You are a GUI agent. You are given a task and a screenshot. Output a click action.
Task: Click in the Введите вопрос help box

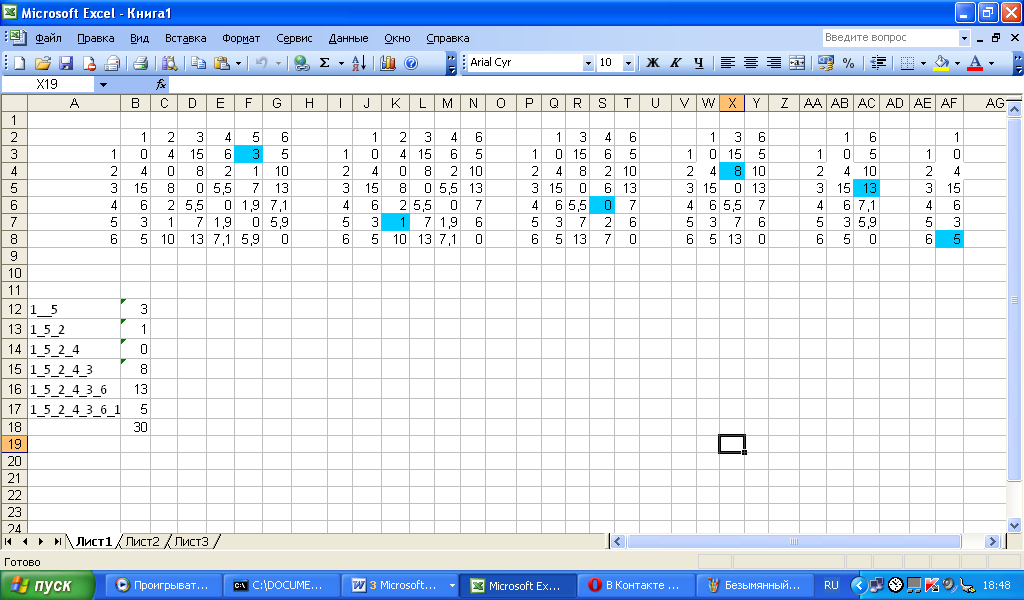889,38
